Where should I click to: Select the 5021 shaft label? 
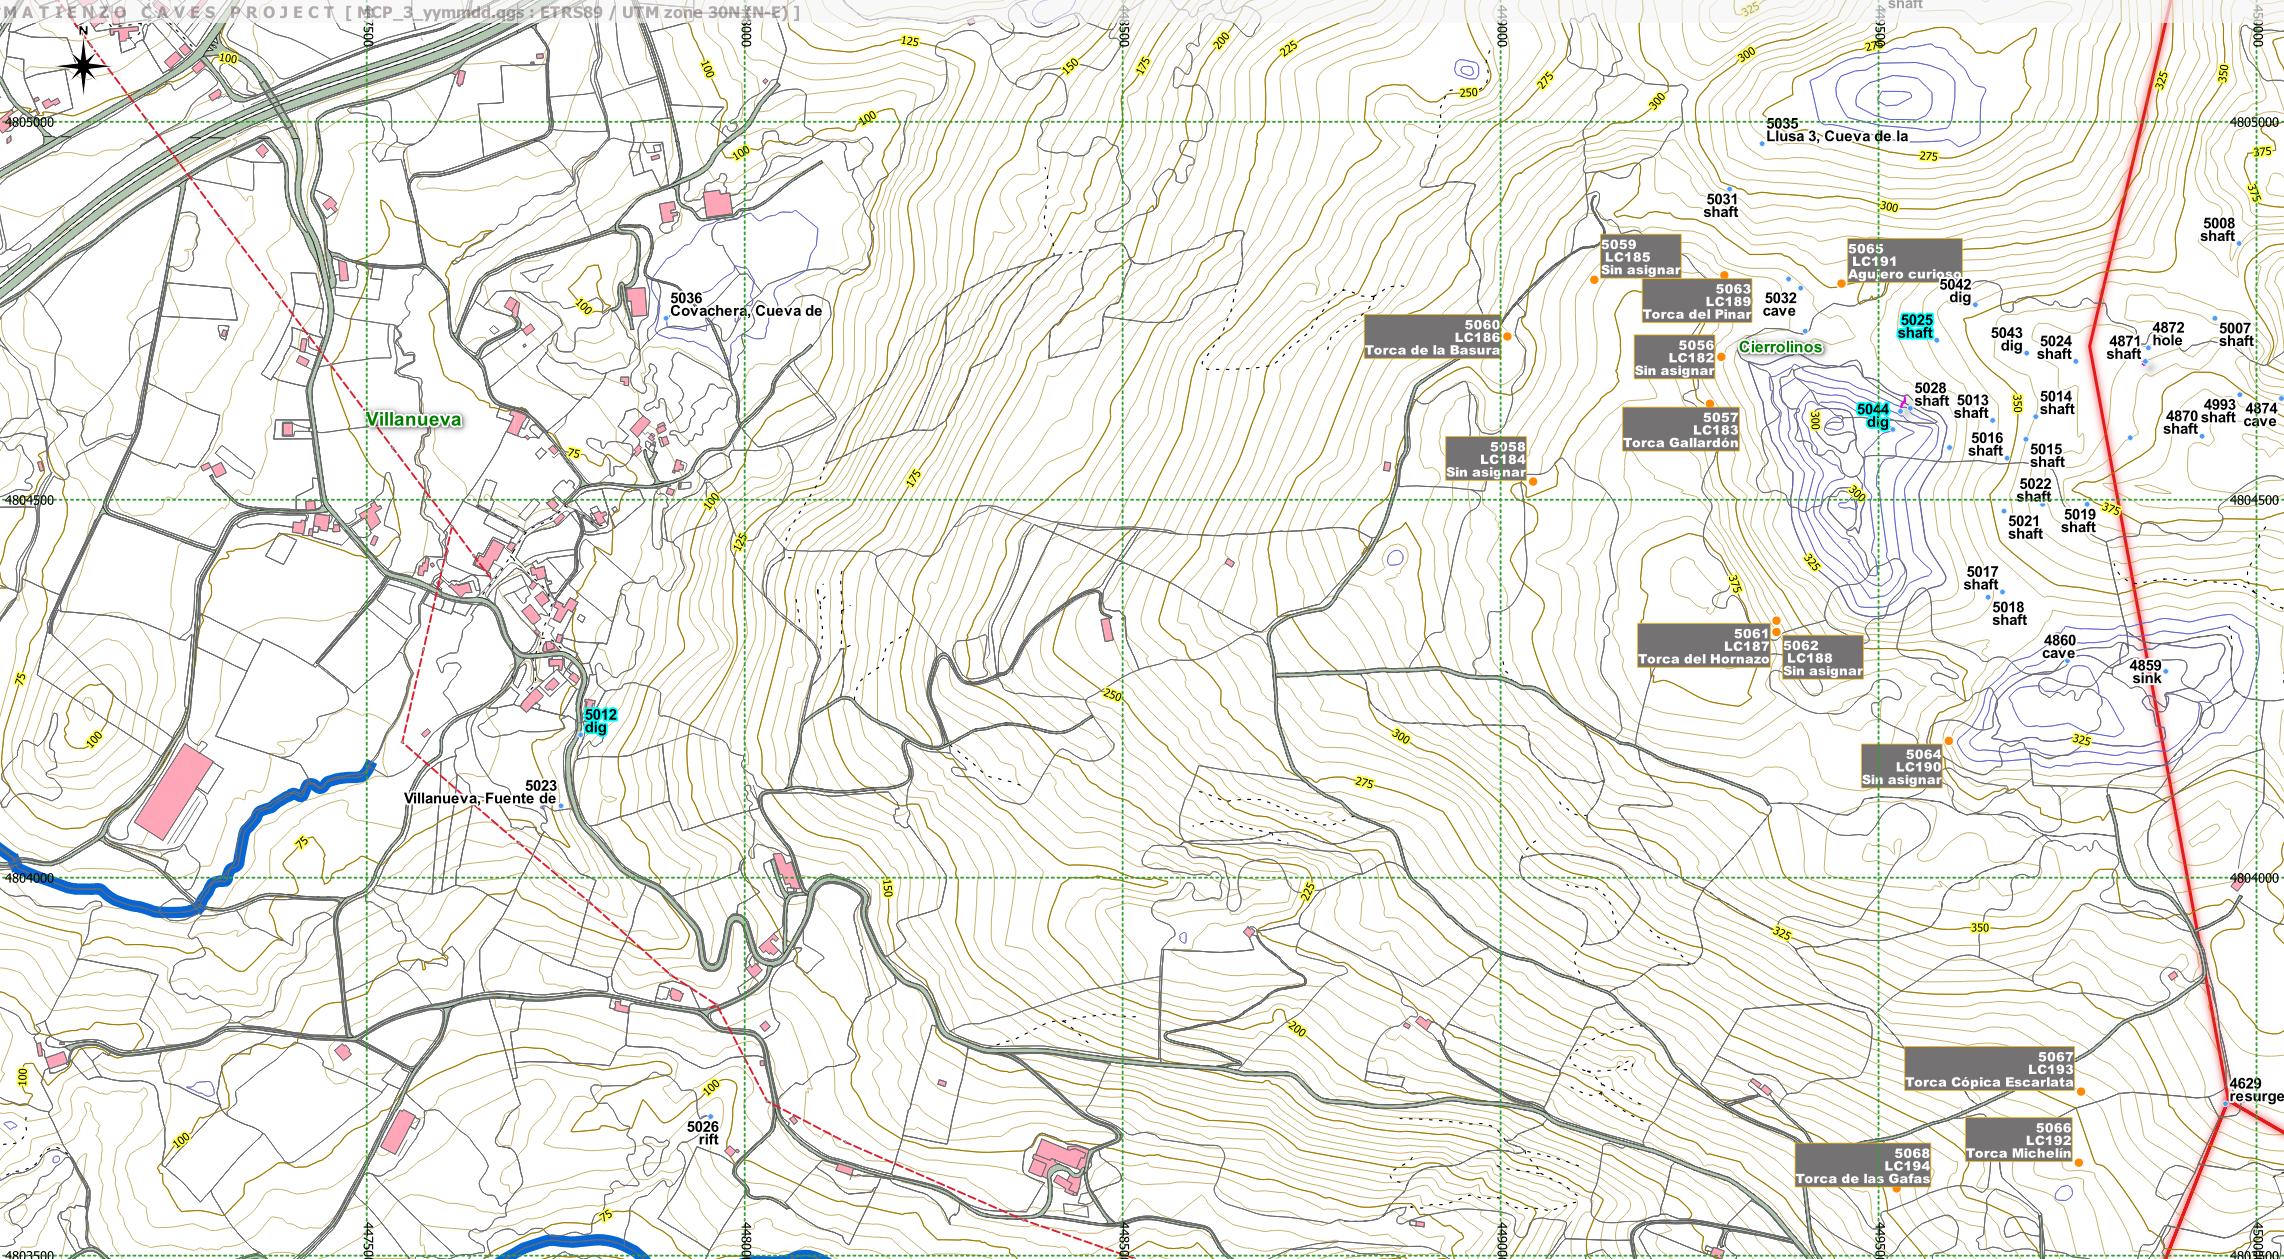tap(2025, 527)
